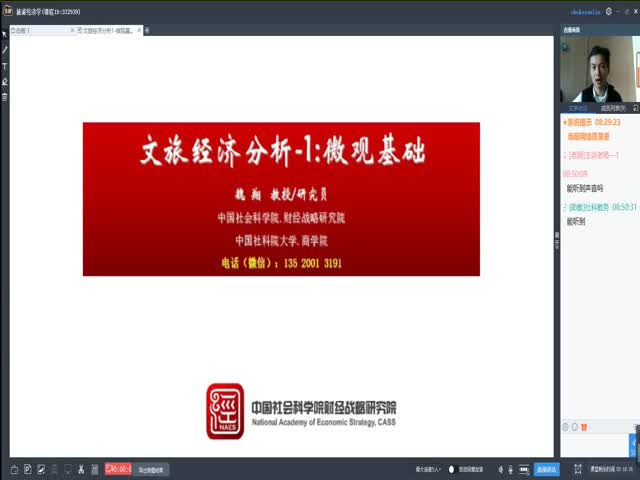Click the speaker volume icon
The image size is (640, 480).
coord(500,470)
